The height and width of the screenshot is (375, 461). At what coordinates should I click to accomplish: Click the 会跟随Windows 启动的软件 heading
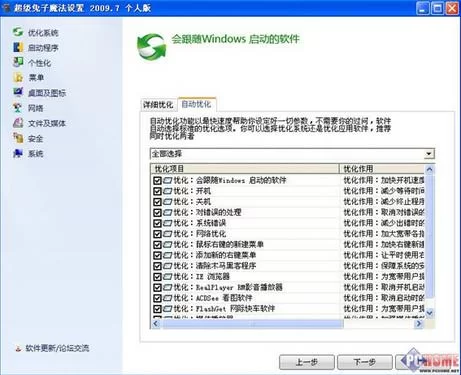tap(235, 39)
